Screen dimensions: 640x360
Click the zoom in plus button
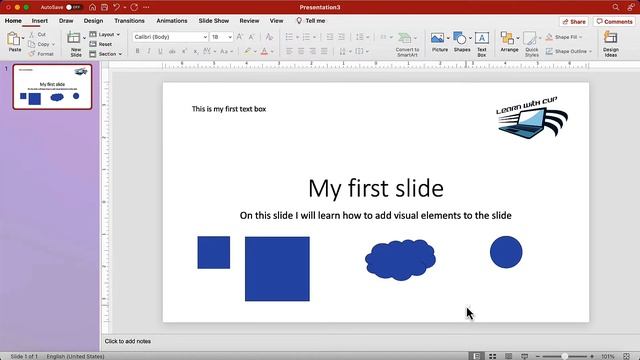[592, 356]
